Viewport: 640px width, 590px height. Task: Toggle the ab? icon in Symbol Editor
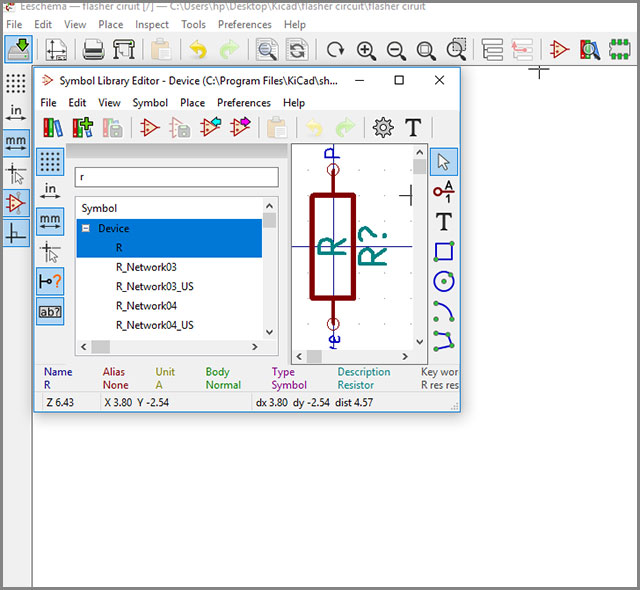tap(50, 311)
